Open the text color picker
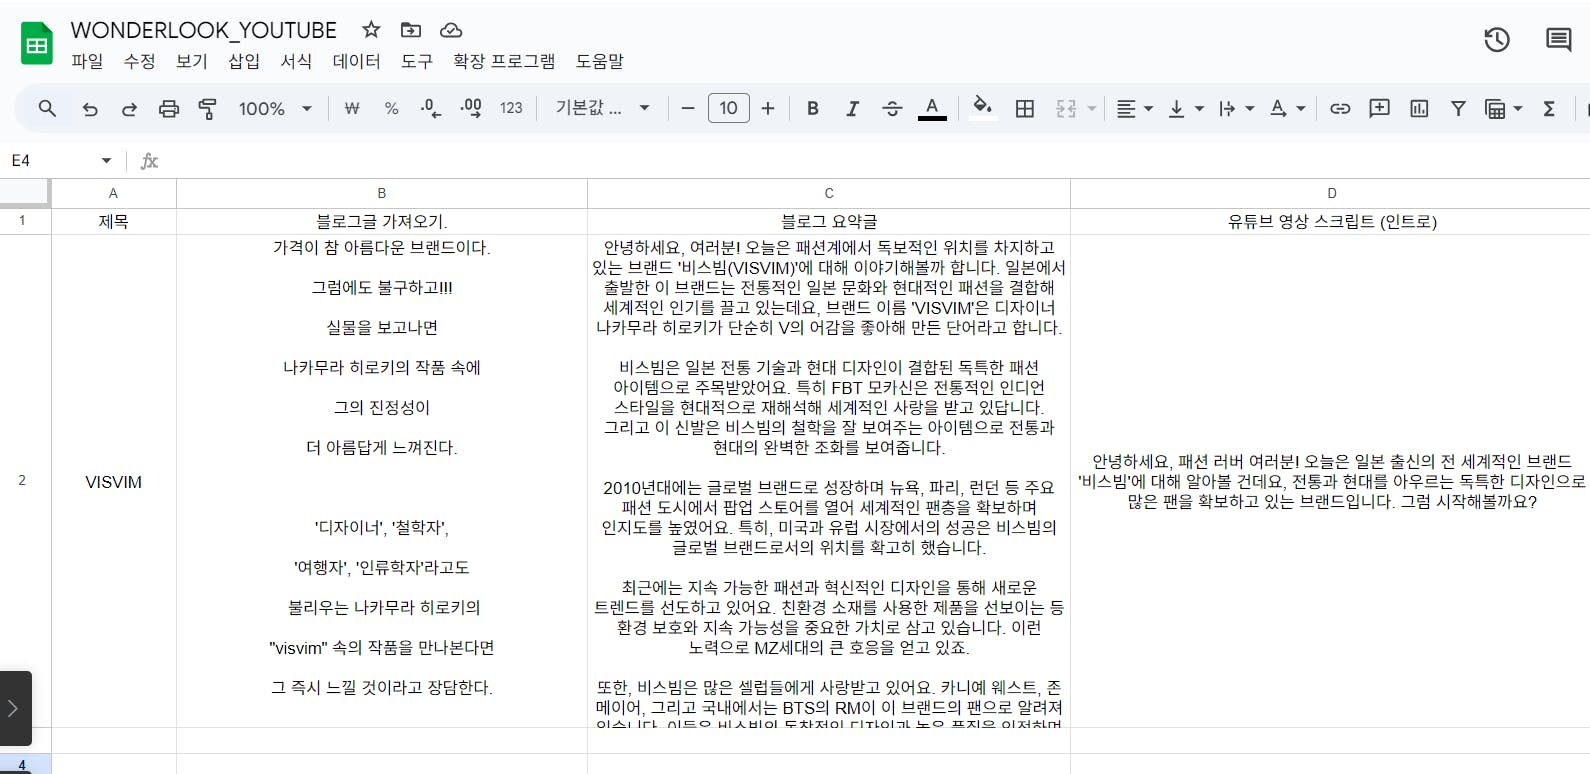The height and width of the screenshot is (774, 1590). [932, 108]
